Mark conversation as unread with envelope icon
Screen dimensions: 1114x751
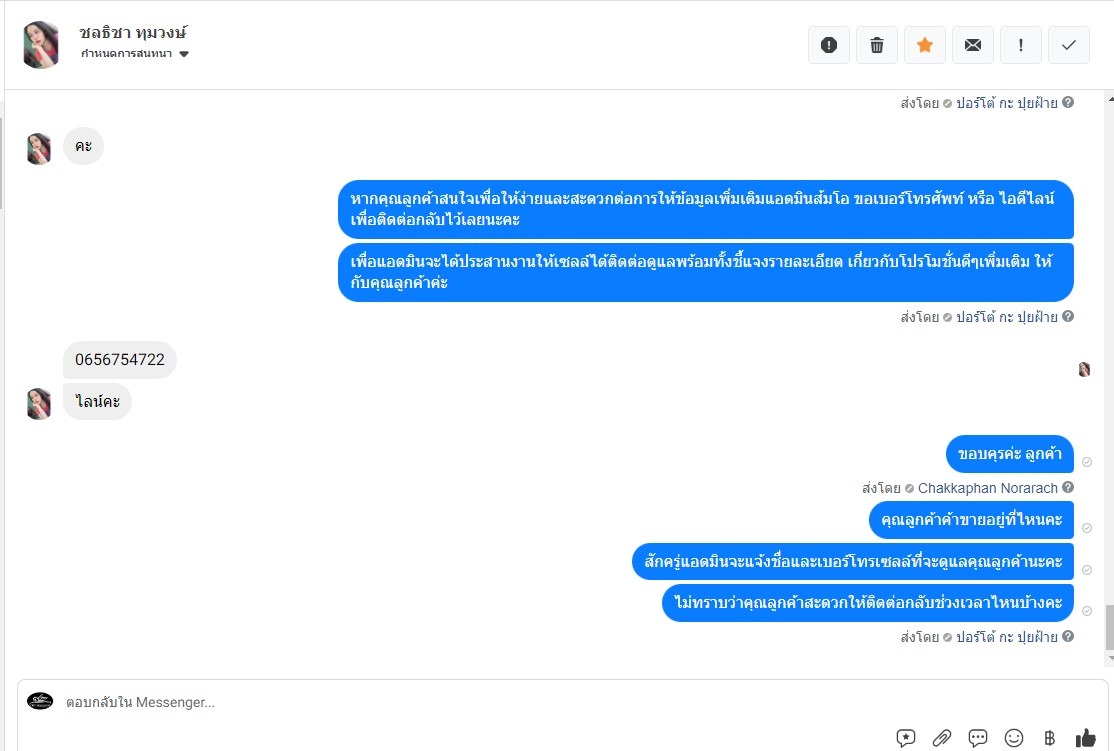click(x=973, y=45)
